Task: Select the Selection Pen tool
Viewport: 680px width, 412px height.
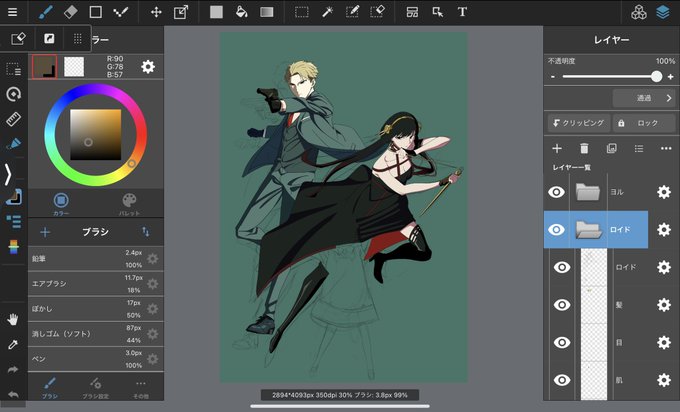Action: (352, 12)
